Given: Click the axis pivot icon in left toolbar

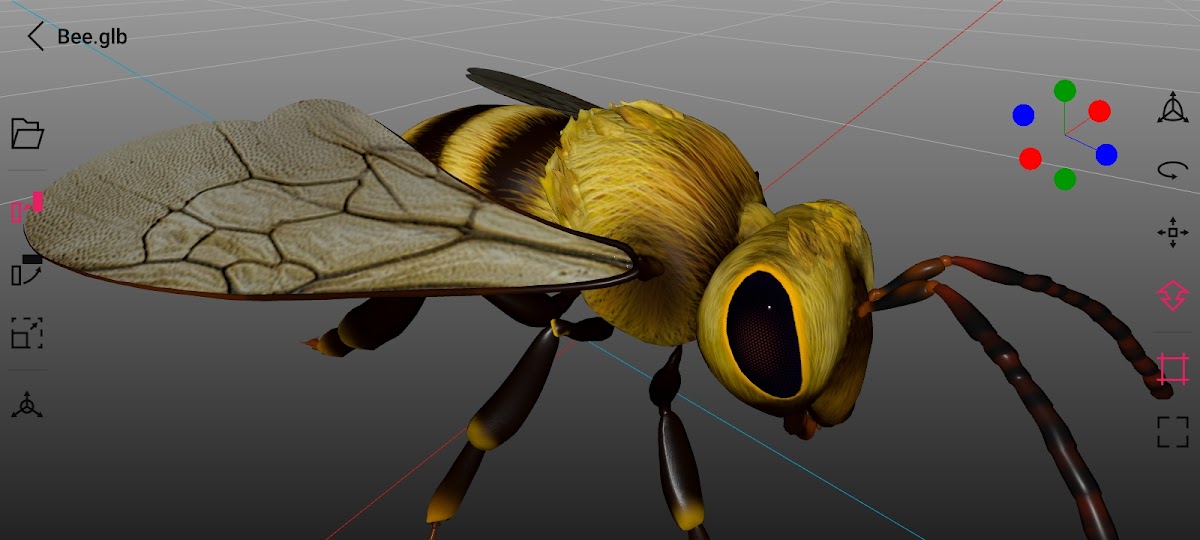Looking at the screenshot, I should click(x=27, y=405).
